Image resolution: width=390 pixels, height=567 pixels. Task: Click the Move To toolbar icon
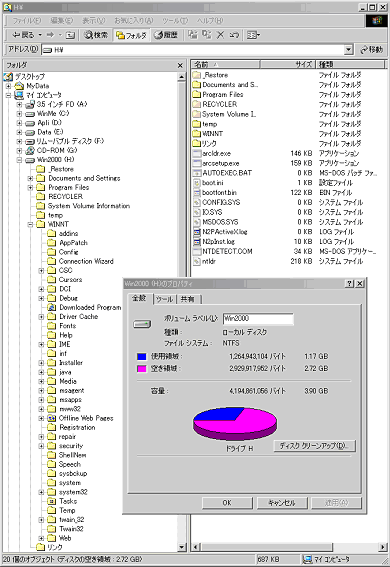pyautogui.click(x=193, y=35)
